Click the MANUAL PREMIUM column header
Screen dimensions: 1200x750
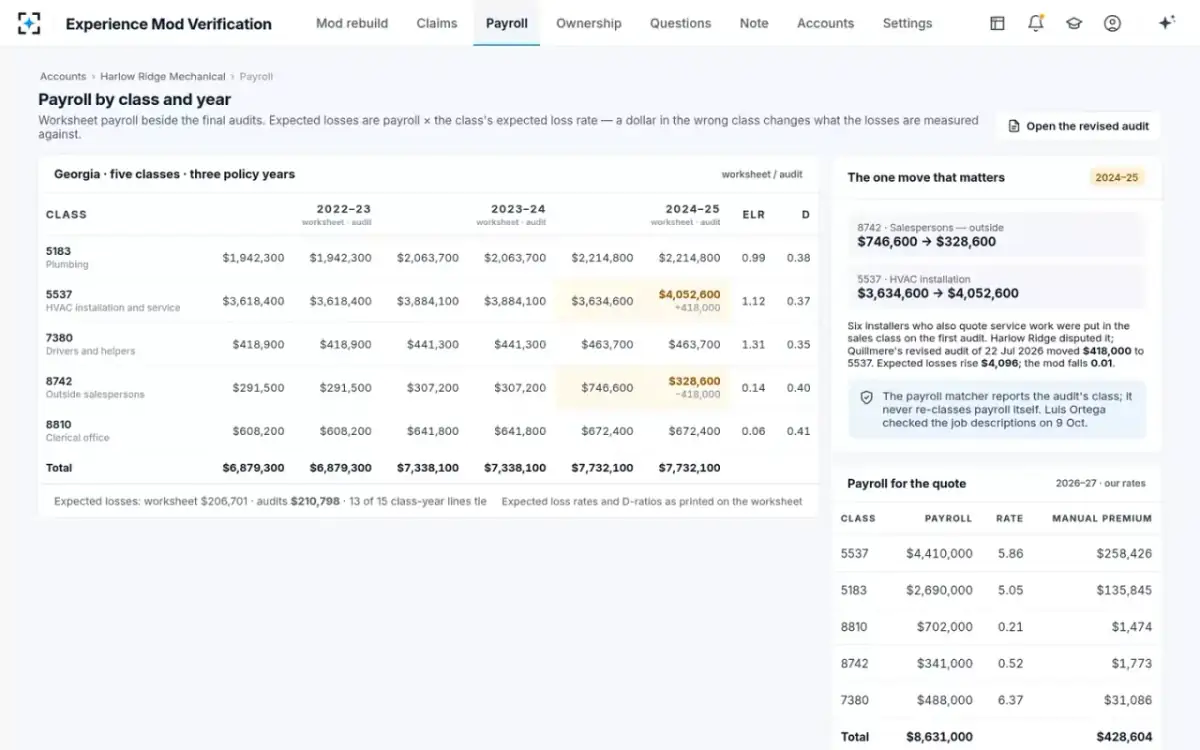click(x=1102, y=518)
